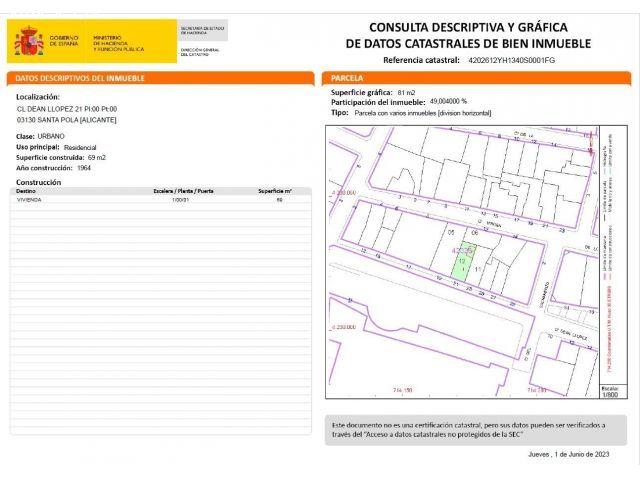Click the 'VIVIENDA' table cell
The image size is (640, 480).
[29, 200]
